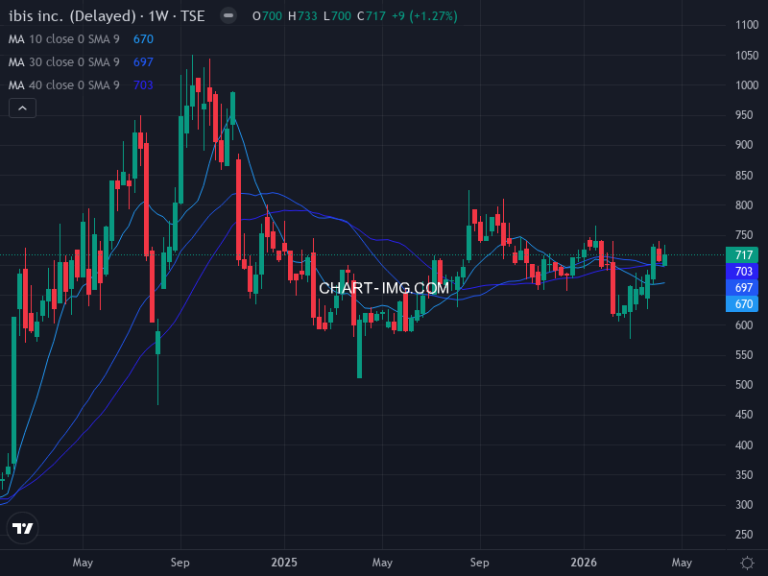Click MA 30 value 697 in legend

(144, 62)
